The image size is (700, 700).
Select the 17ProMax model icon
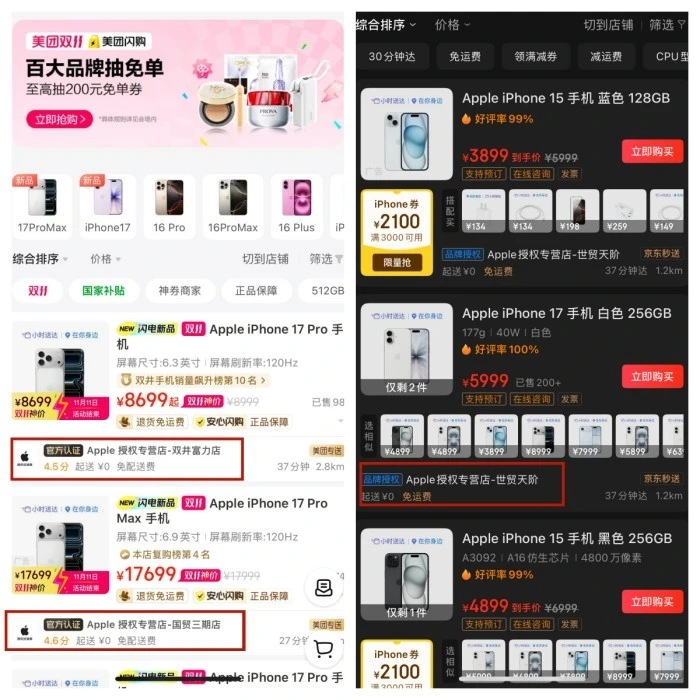[42, 206]
